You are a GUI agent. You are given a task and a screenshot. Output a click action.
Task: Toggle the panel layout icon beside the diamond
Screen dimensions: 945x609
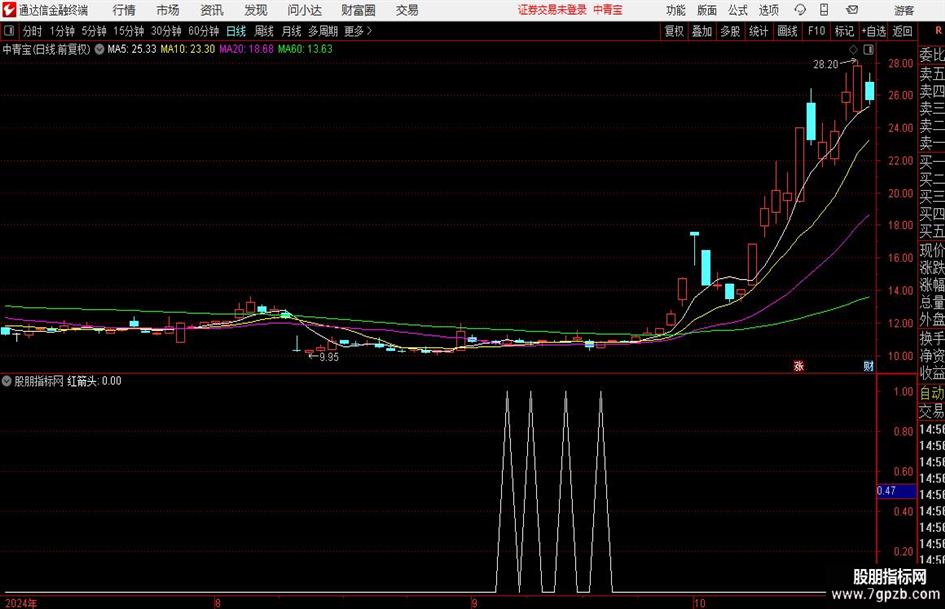868,49
